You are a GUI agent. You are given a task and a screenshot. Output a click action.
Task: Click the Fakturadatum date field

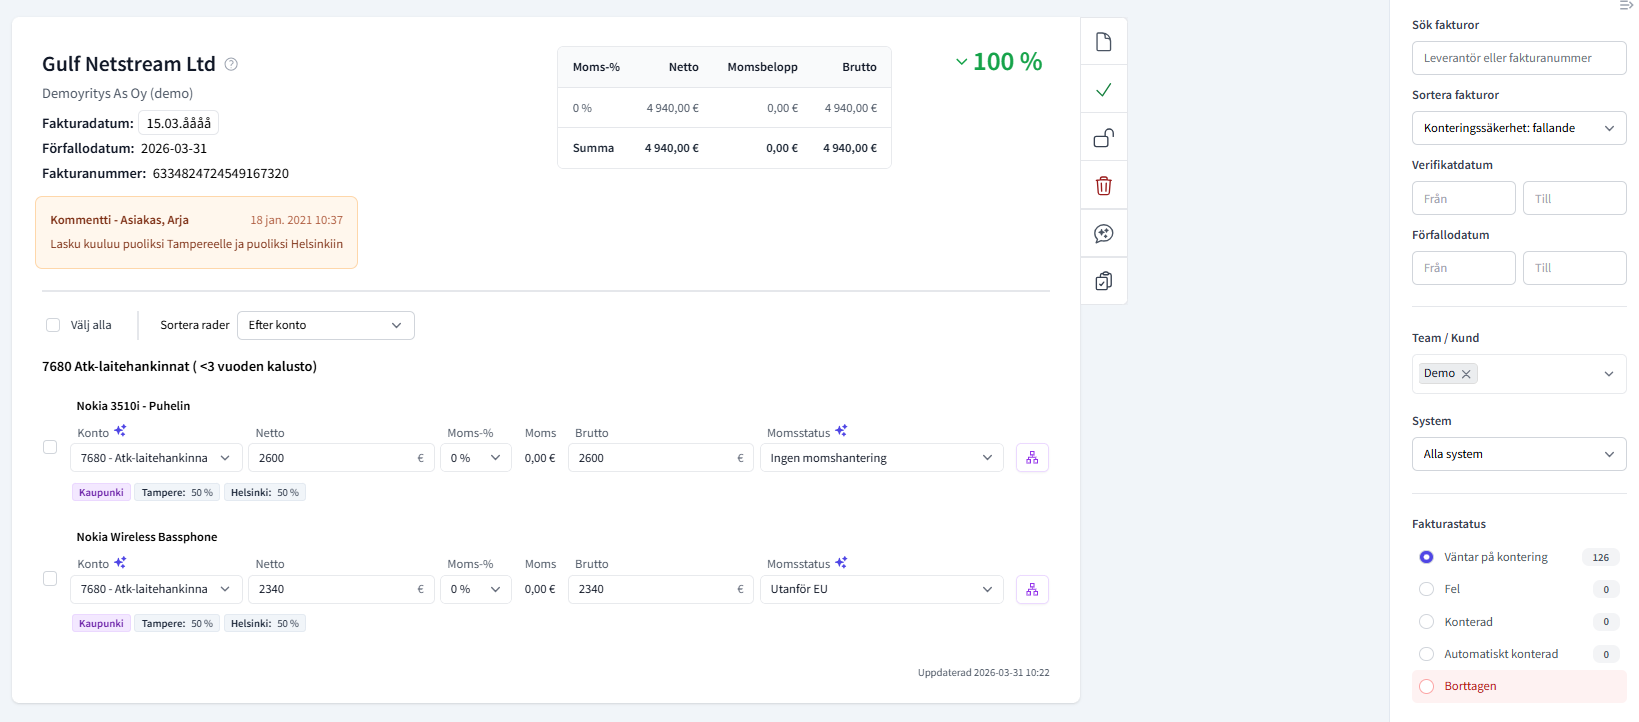(178, 123)
